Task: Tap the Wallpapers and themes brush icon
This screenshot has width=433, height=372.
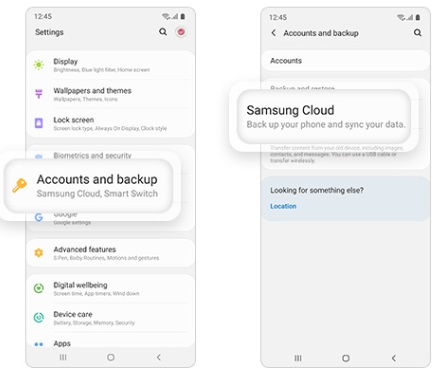Action: [x=39, y=94]
